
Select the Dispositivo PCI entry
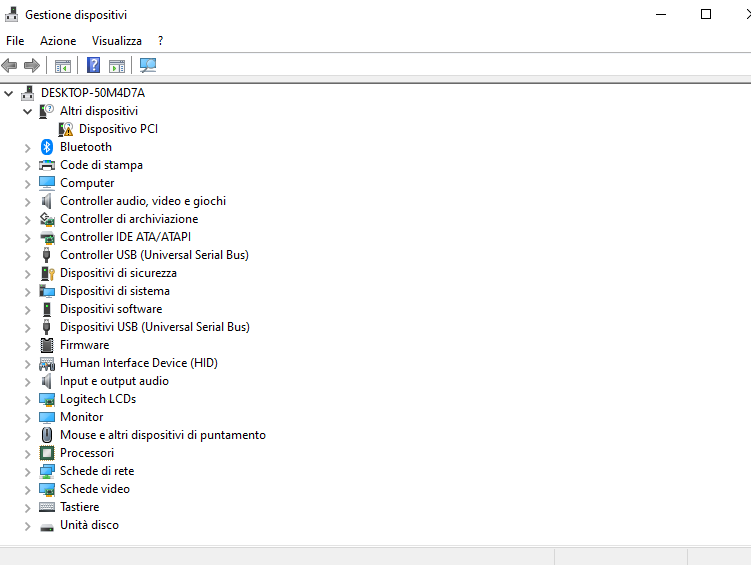[x=118, y=129]
